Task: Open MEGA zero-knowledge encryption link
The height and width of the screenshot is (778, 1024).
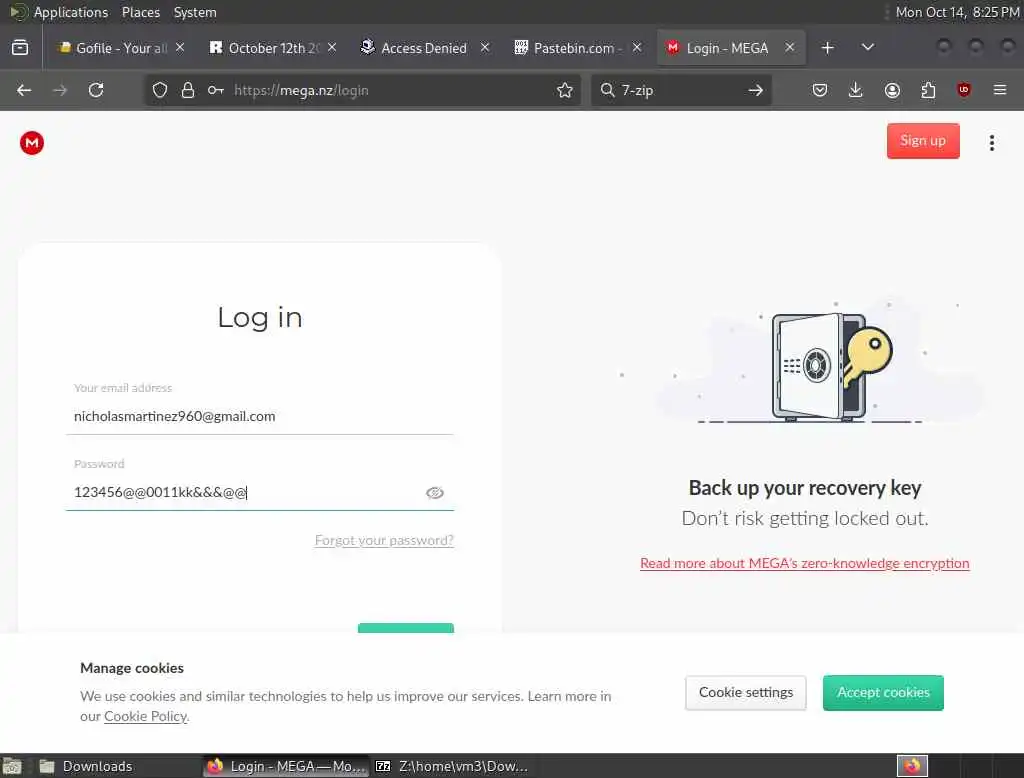Action: click(x=805, y=563)
